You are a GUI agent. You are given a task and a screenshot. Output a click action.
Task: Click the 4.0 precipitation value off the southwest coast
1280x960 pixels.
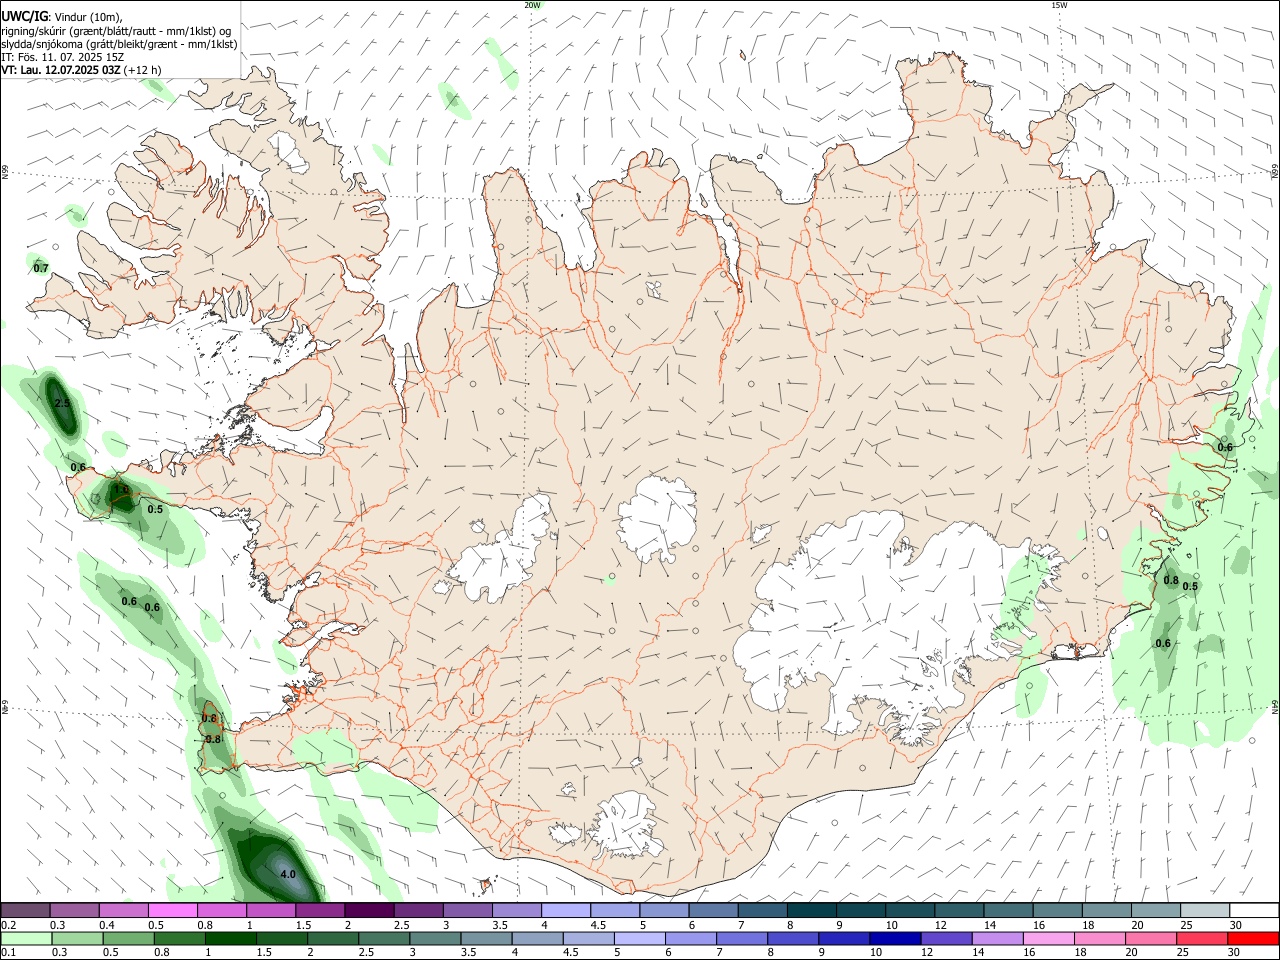[x=288, y=874]
